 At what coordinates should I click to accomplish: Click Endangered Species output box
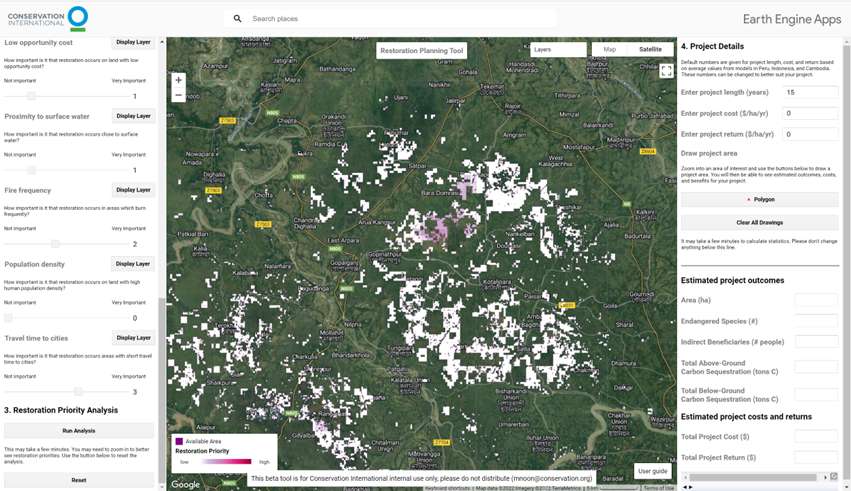point(816,321)
